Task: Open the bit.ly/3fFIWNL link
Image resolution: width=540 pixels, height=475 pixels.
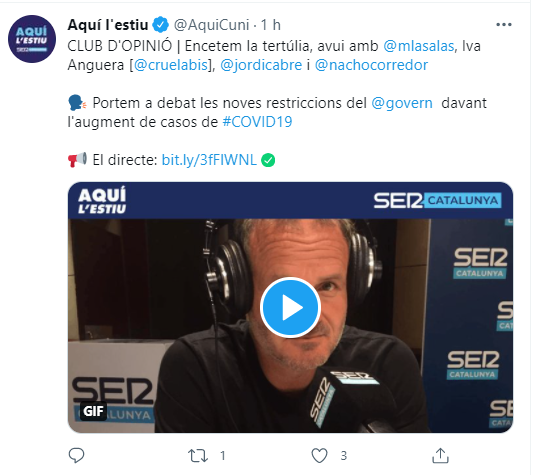Action: coord(209,160)
